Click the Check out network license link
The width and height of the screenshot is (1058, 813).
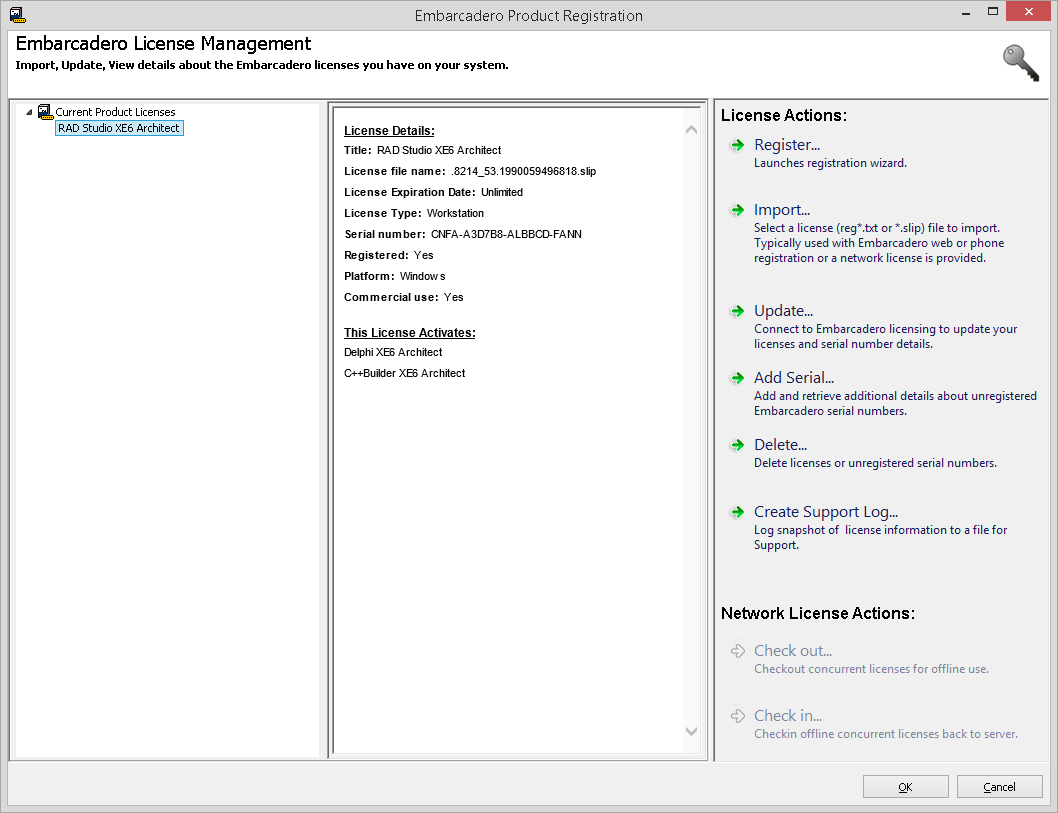pos(793,651)
